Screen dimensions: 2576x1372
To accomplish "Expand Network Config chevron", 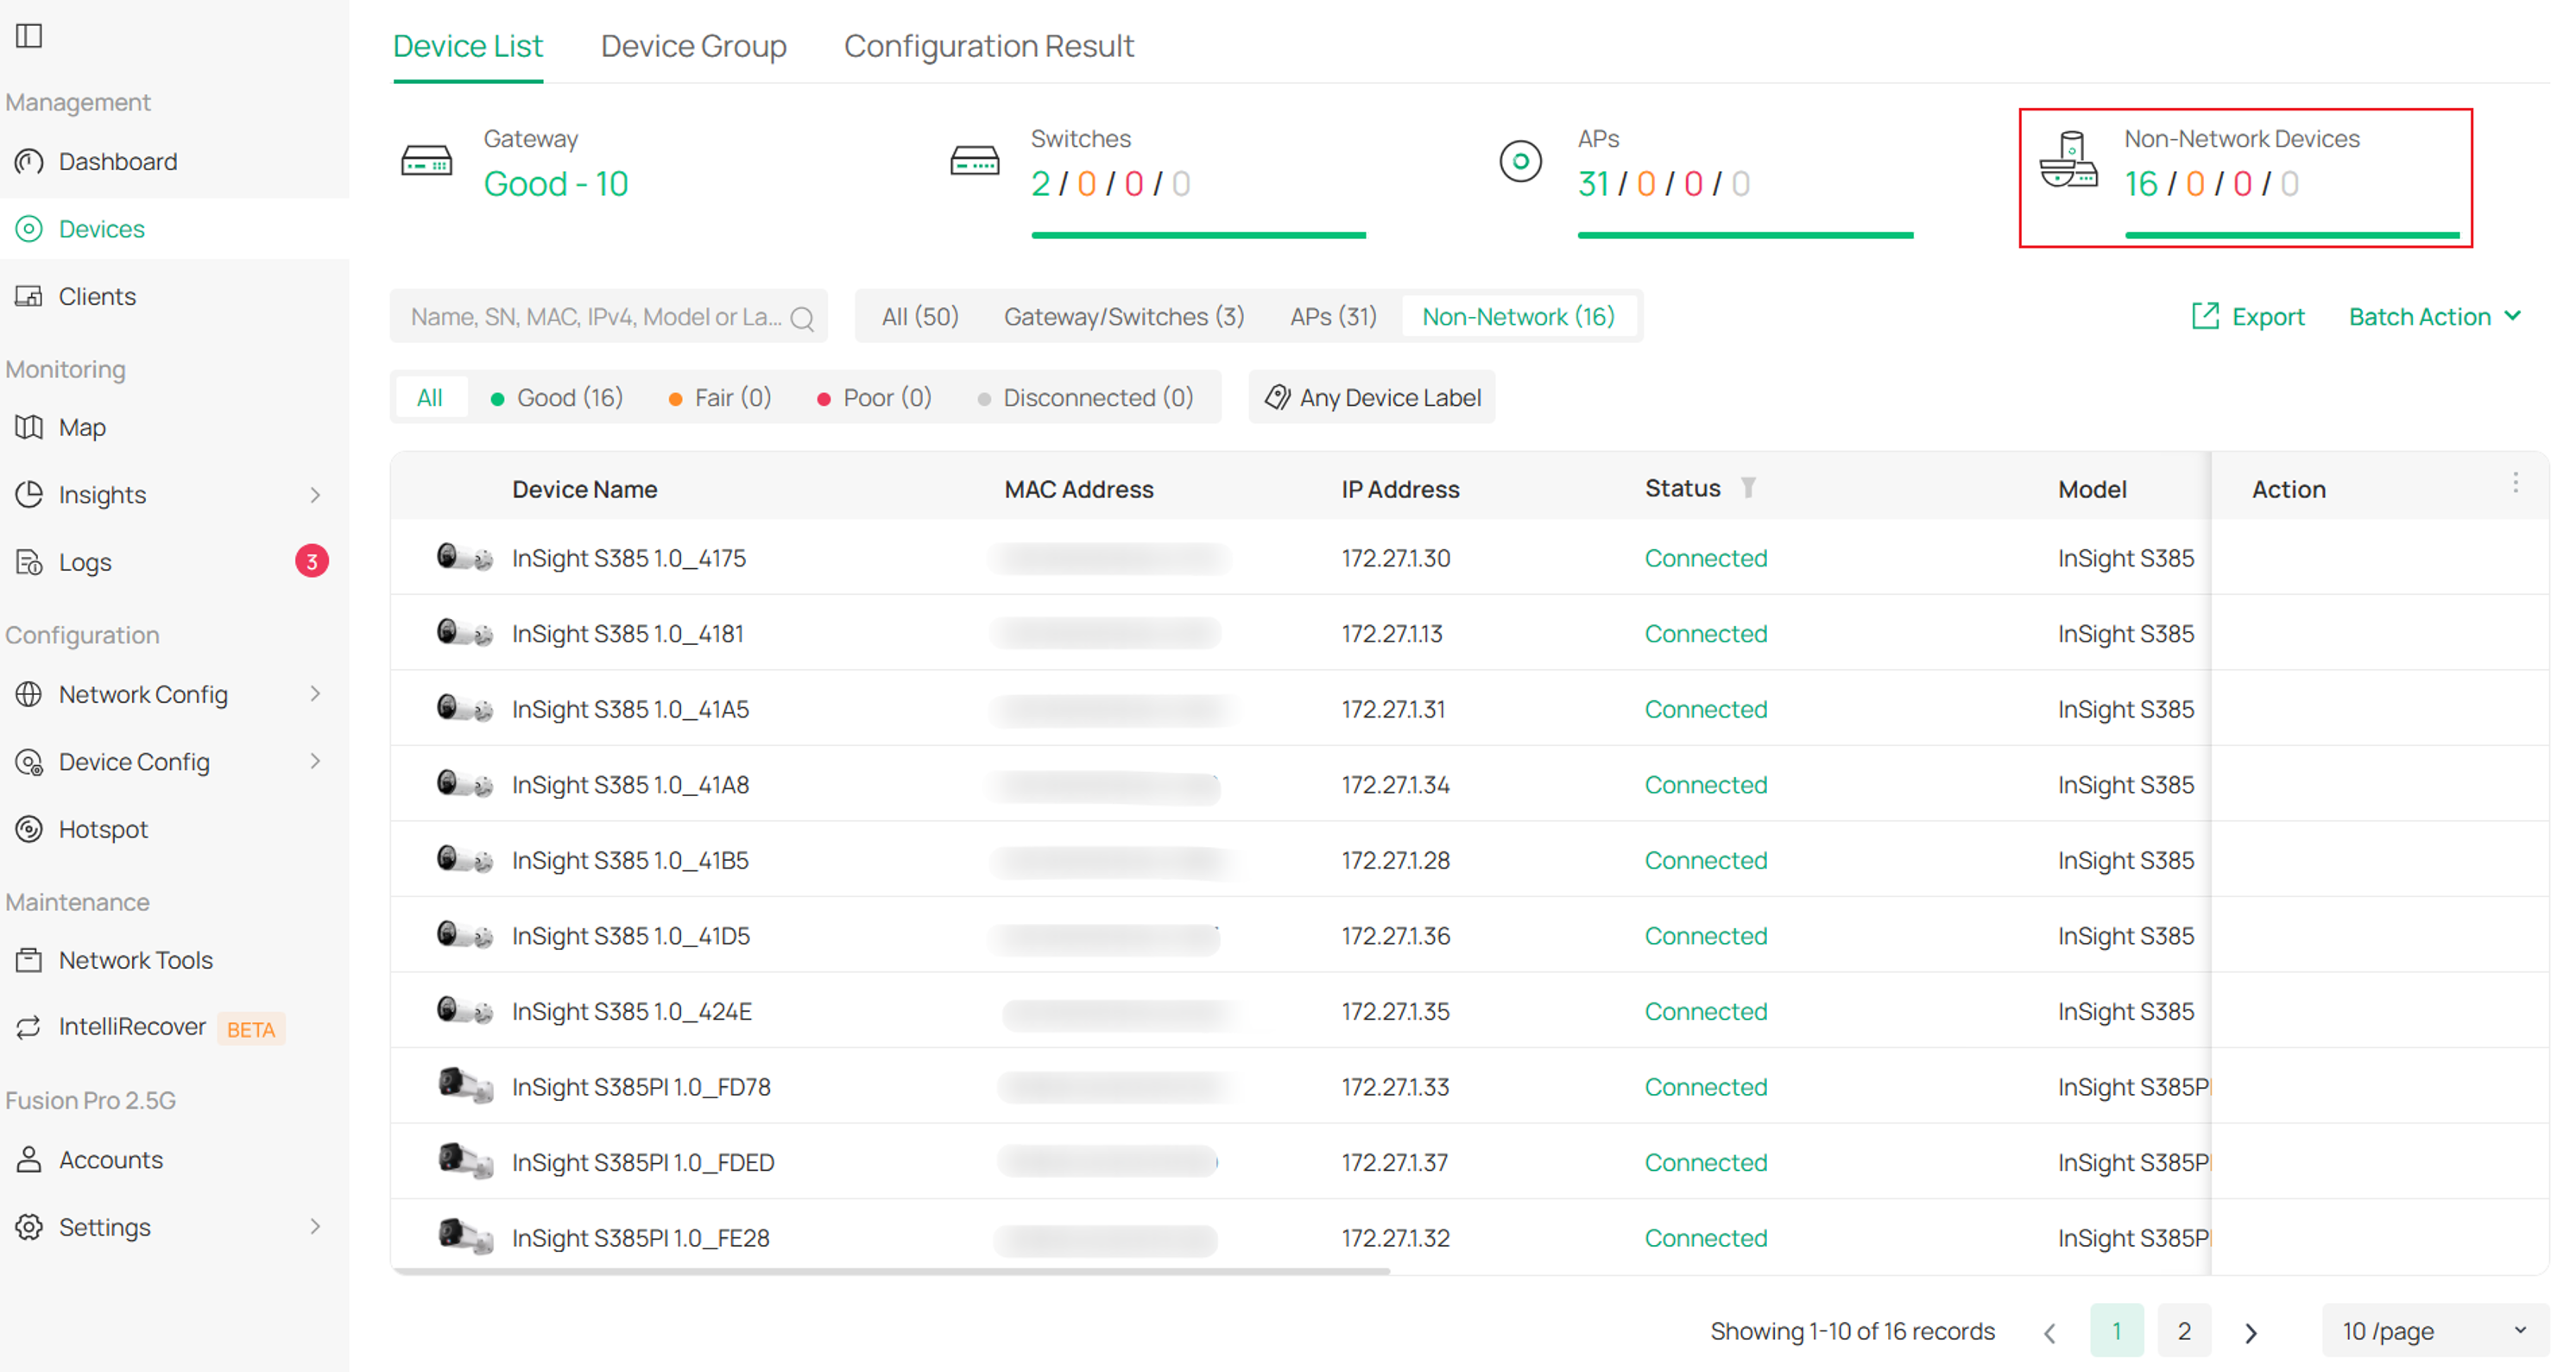I will [315, 694].
